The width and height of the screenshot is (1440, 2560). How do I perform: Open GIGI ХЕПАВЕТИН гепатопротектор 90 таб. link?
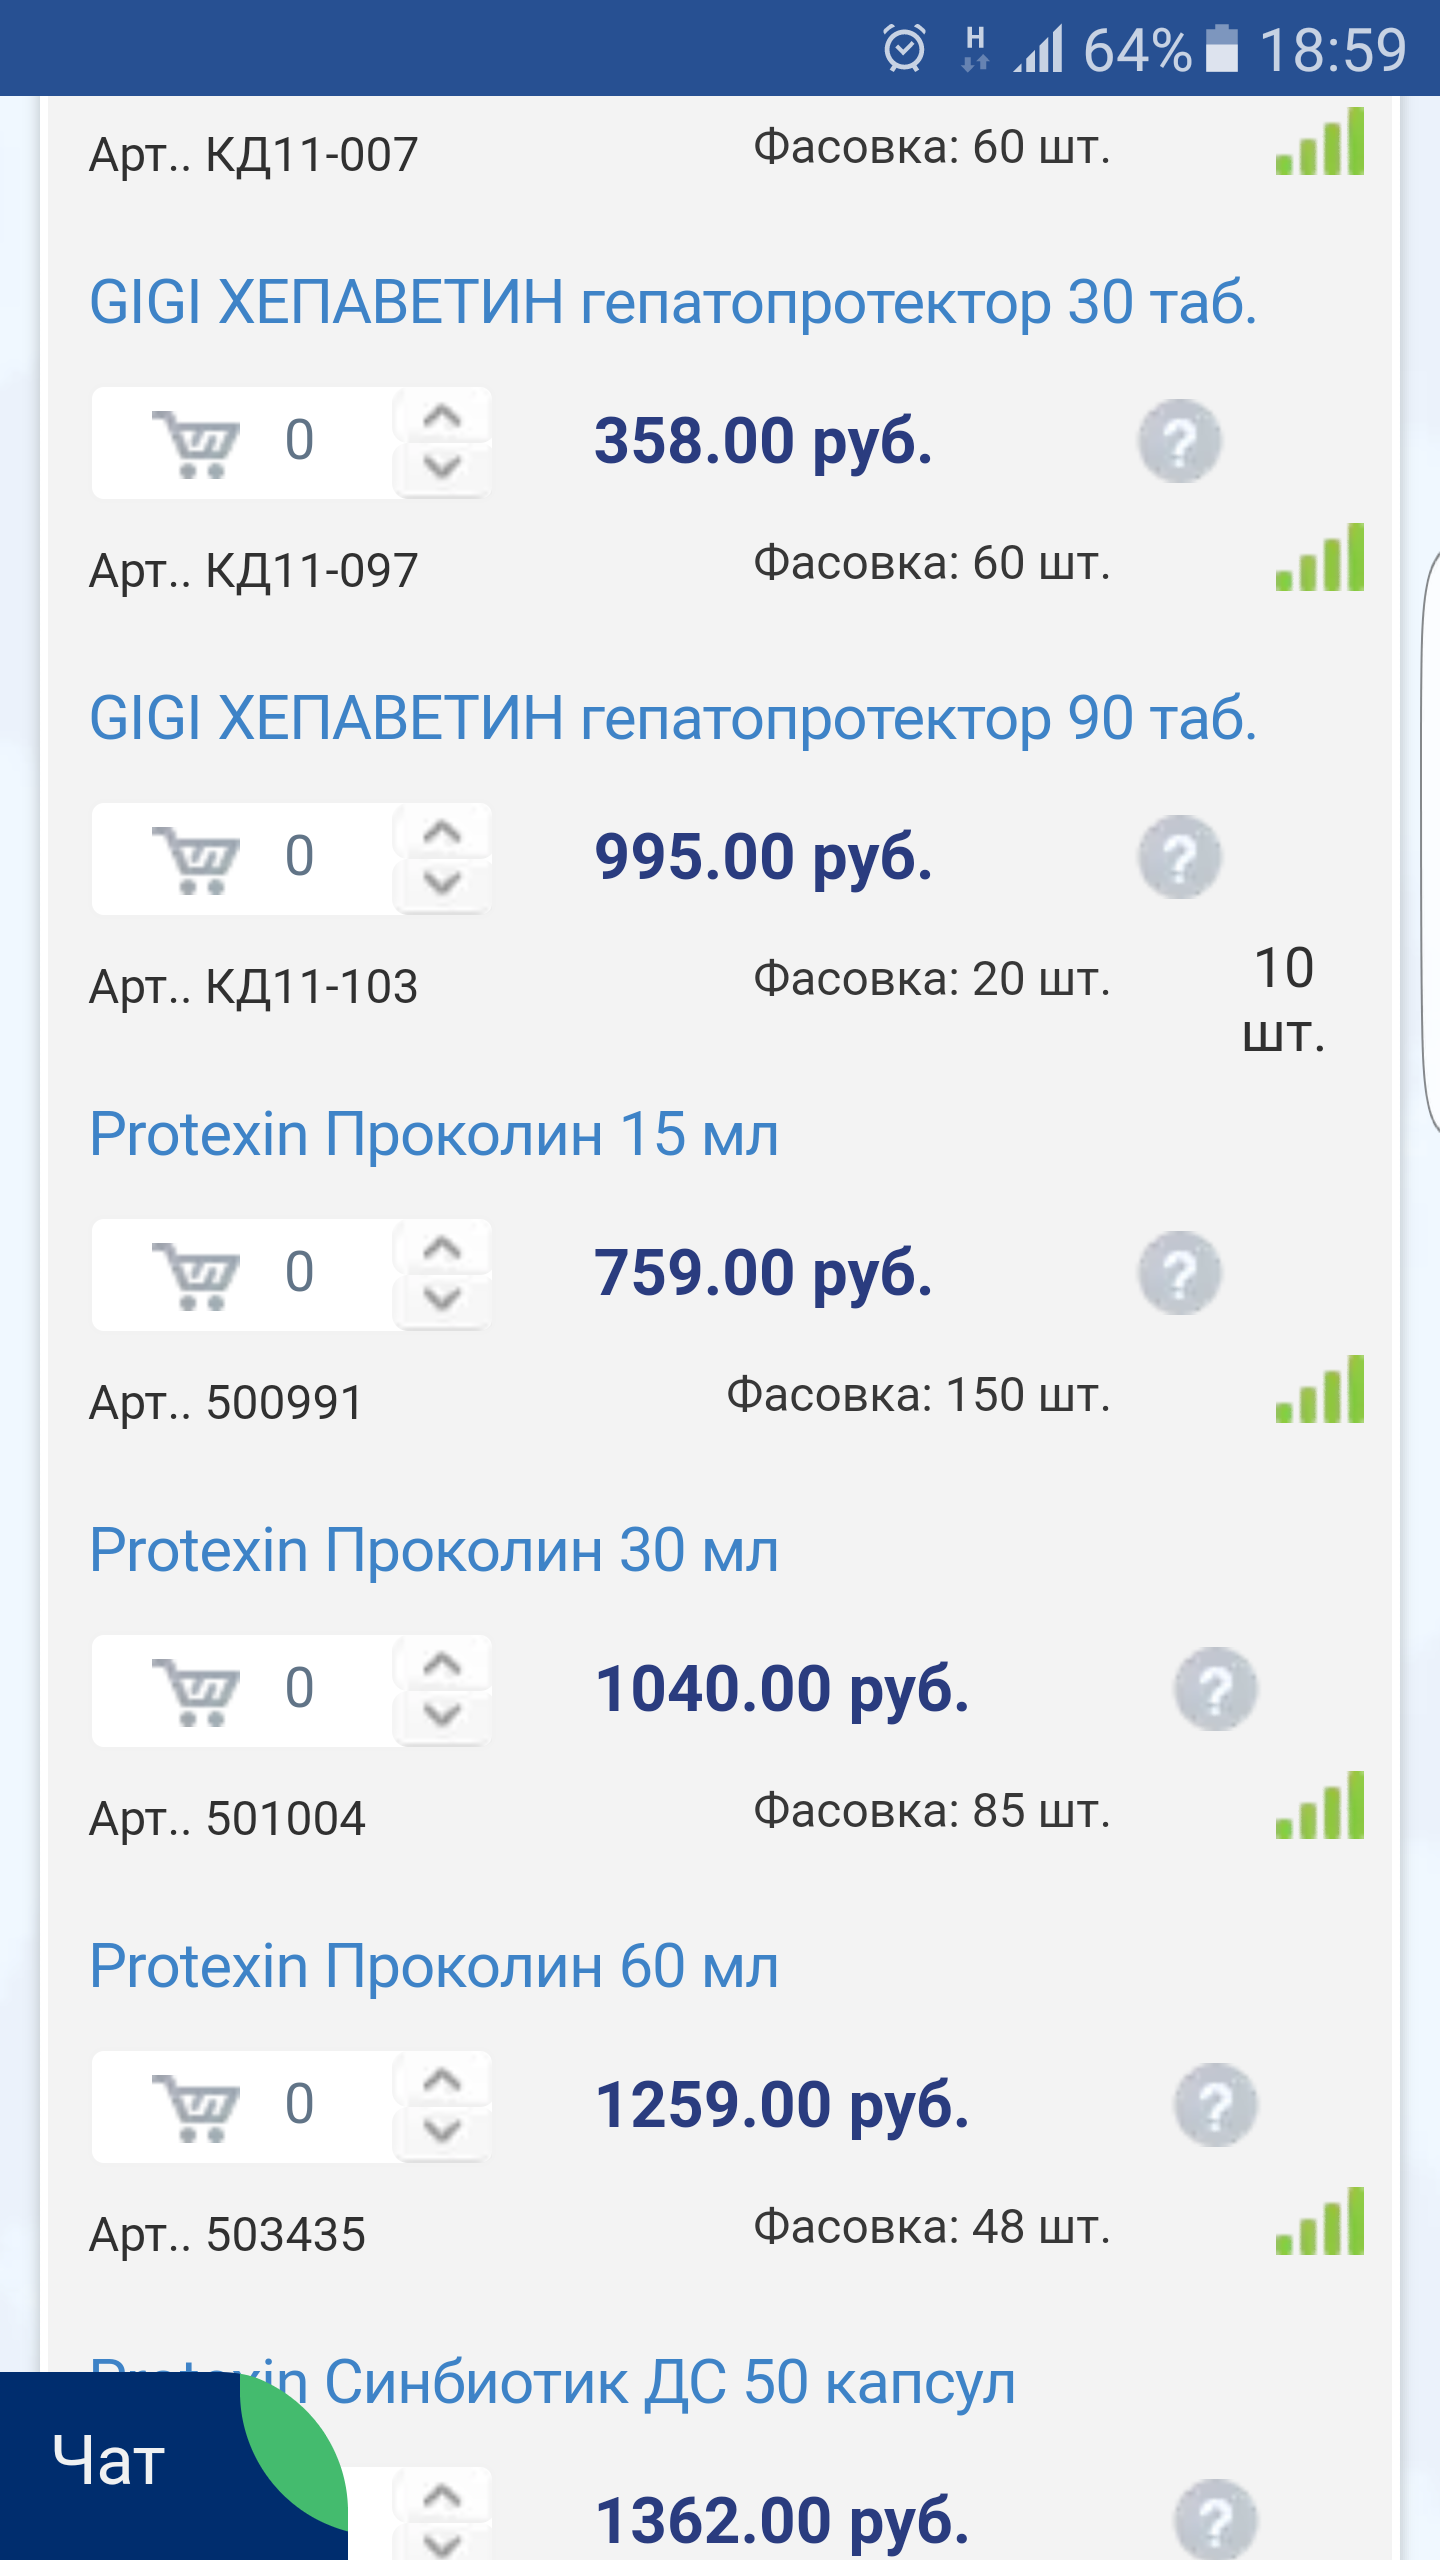coord(672,718)
